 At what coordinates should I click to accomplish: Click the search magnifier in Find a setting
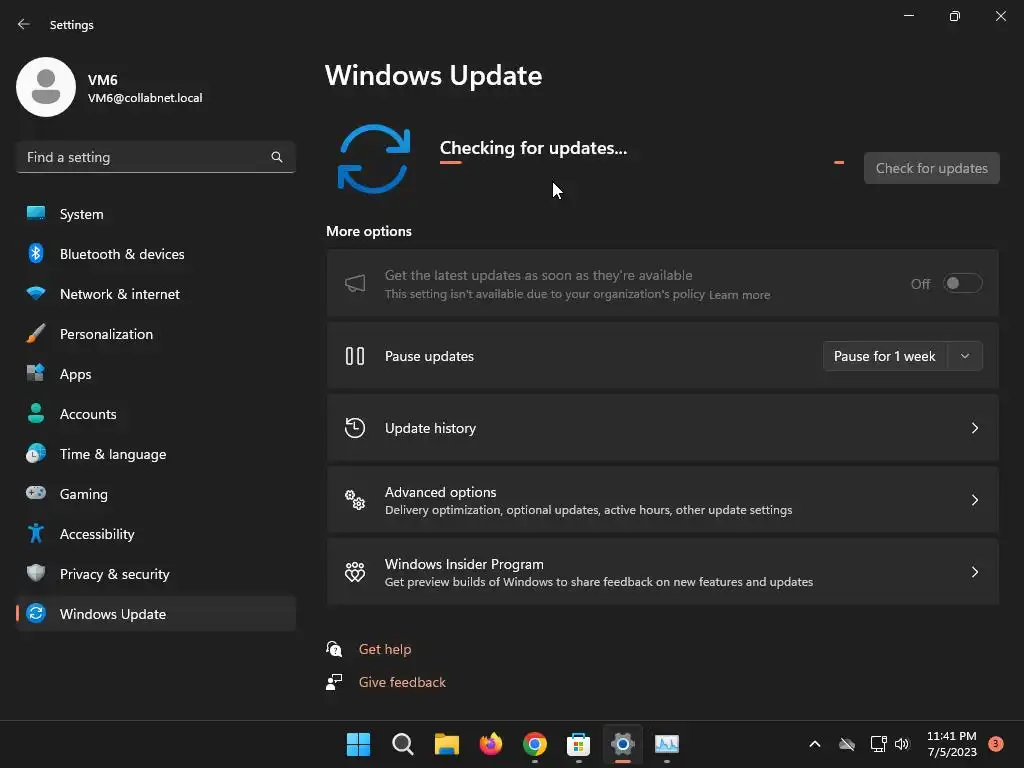(x=277, y=157)
